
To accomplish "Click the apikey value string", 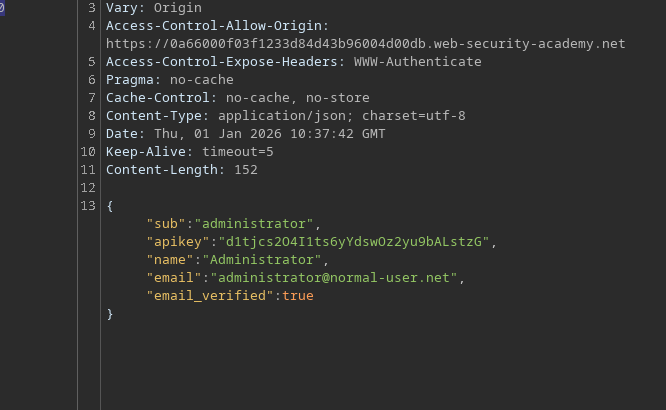I will pos(356,242).
